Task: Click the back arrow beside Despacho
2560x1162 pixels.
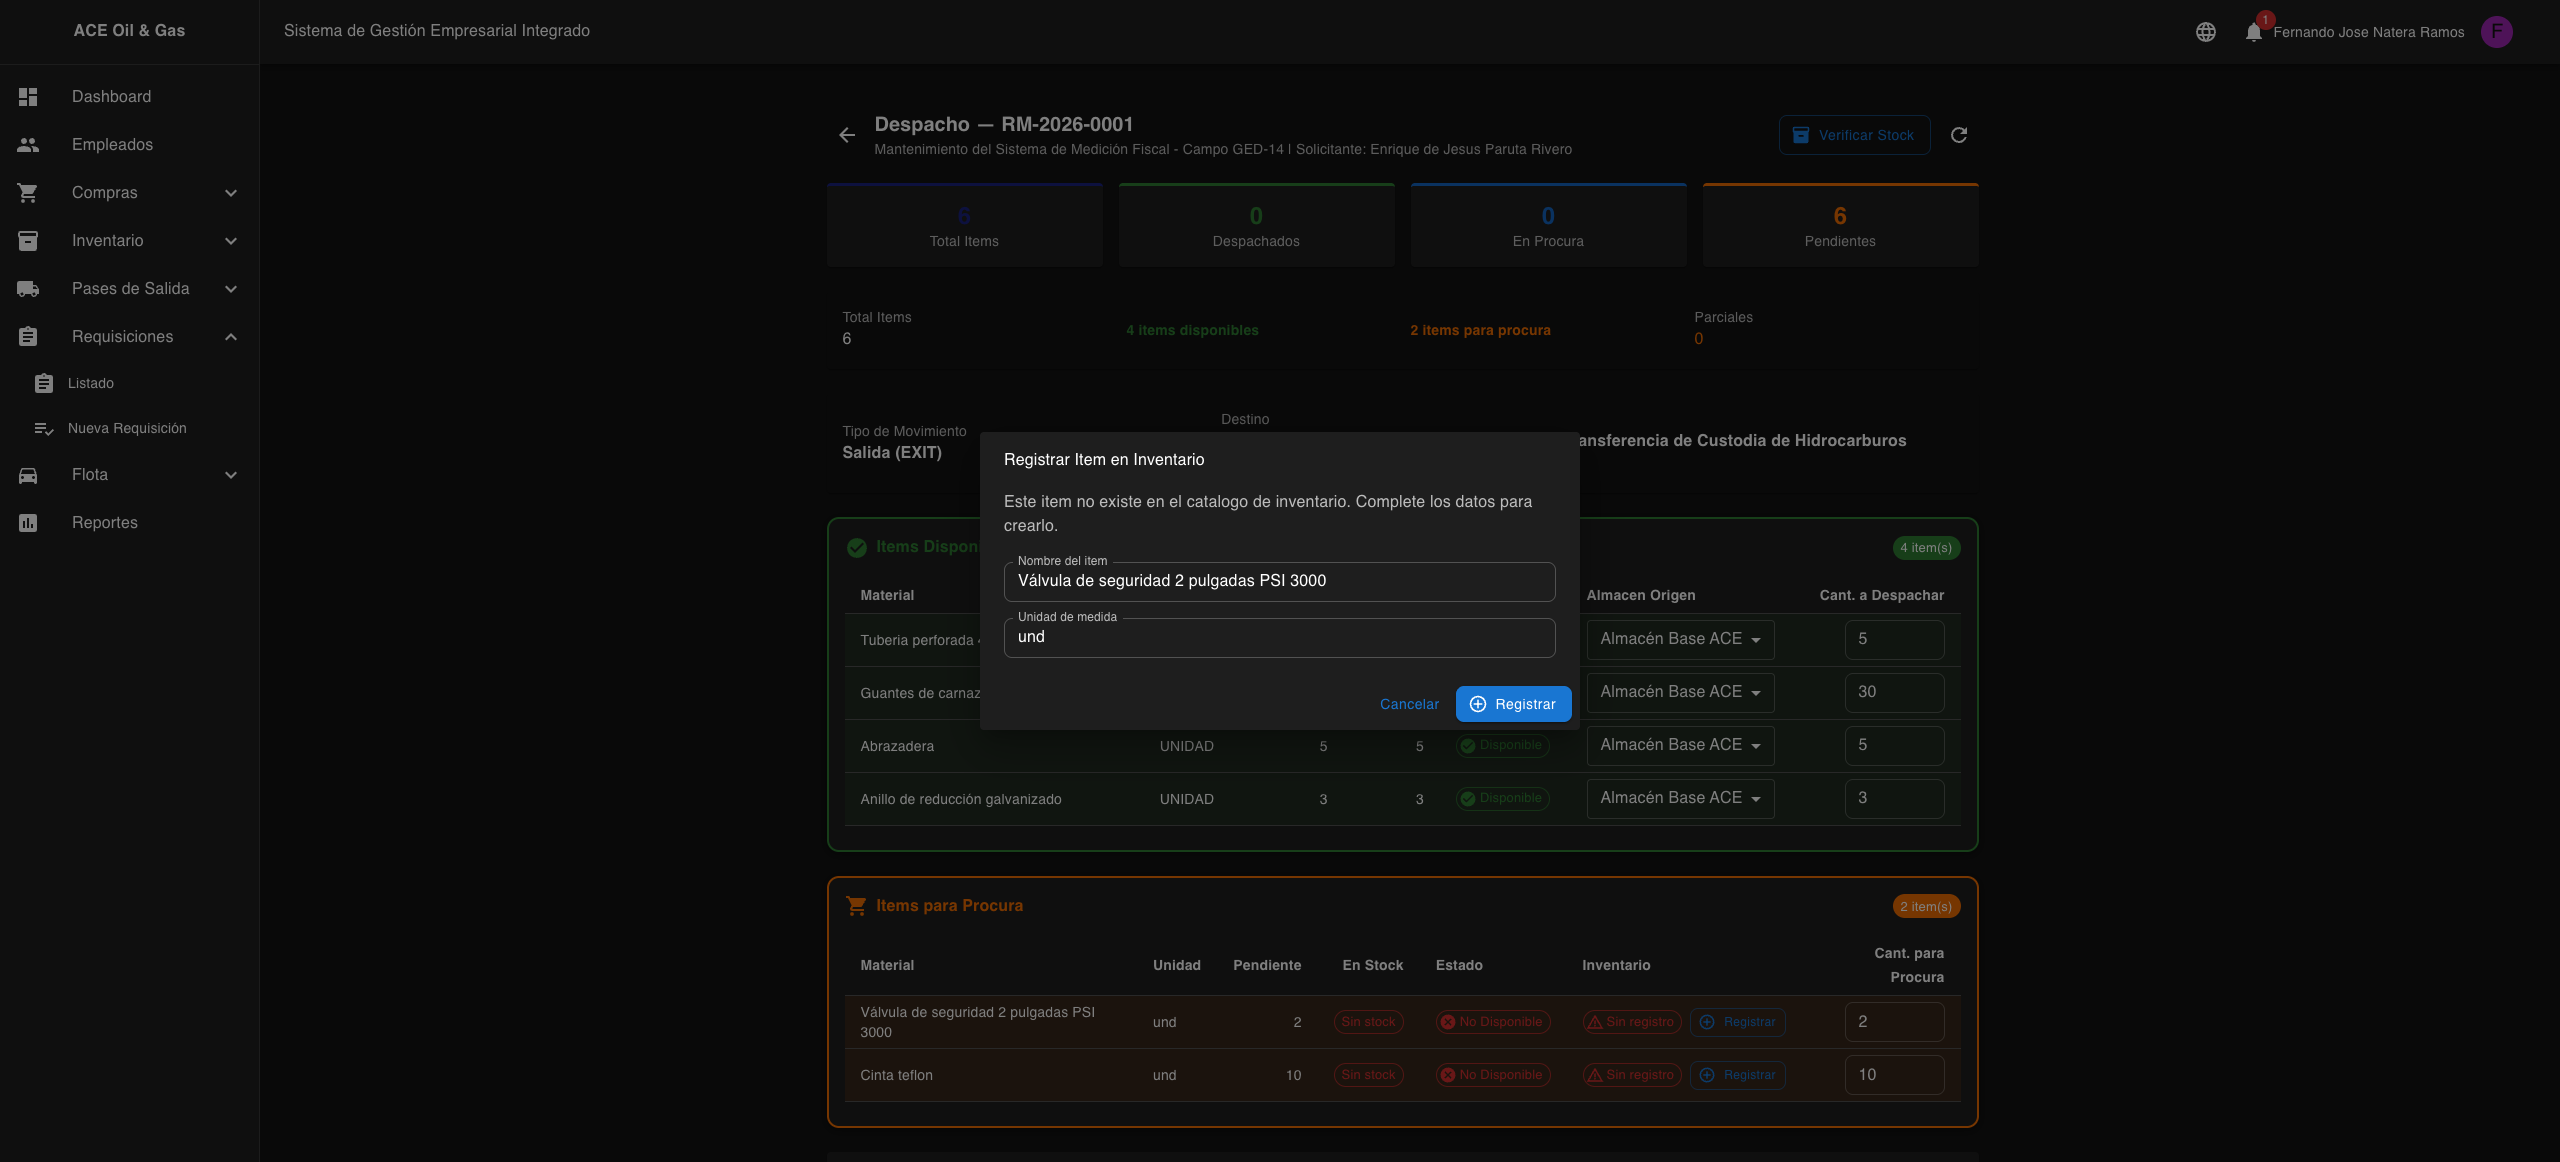Action: [847, 135]
